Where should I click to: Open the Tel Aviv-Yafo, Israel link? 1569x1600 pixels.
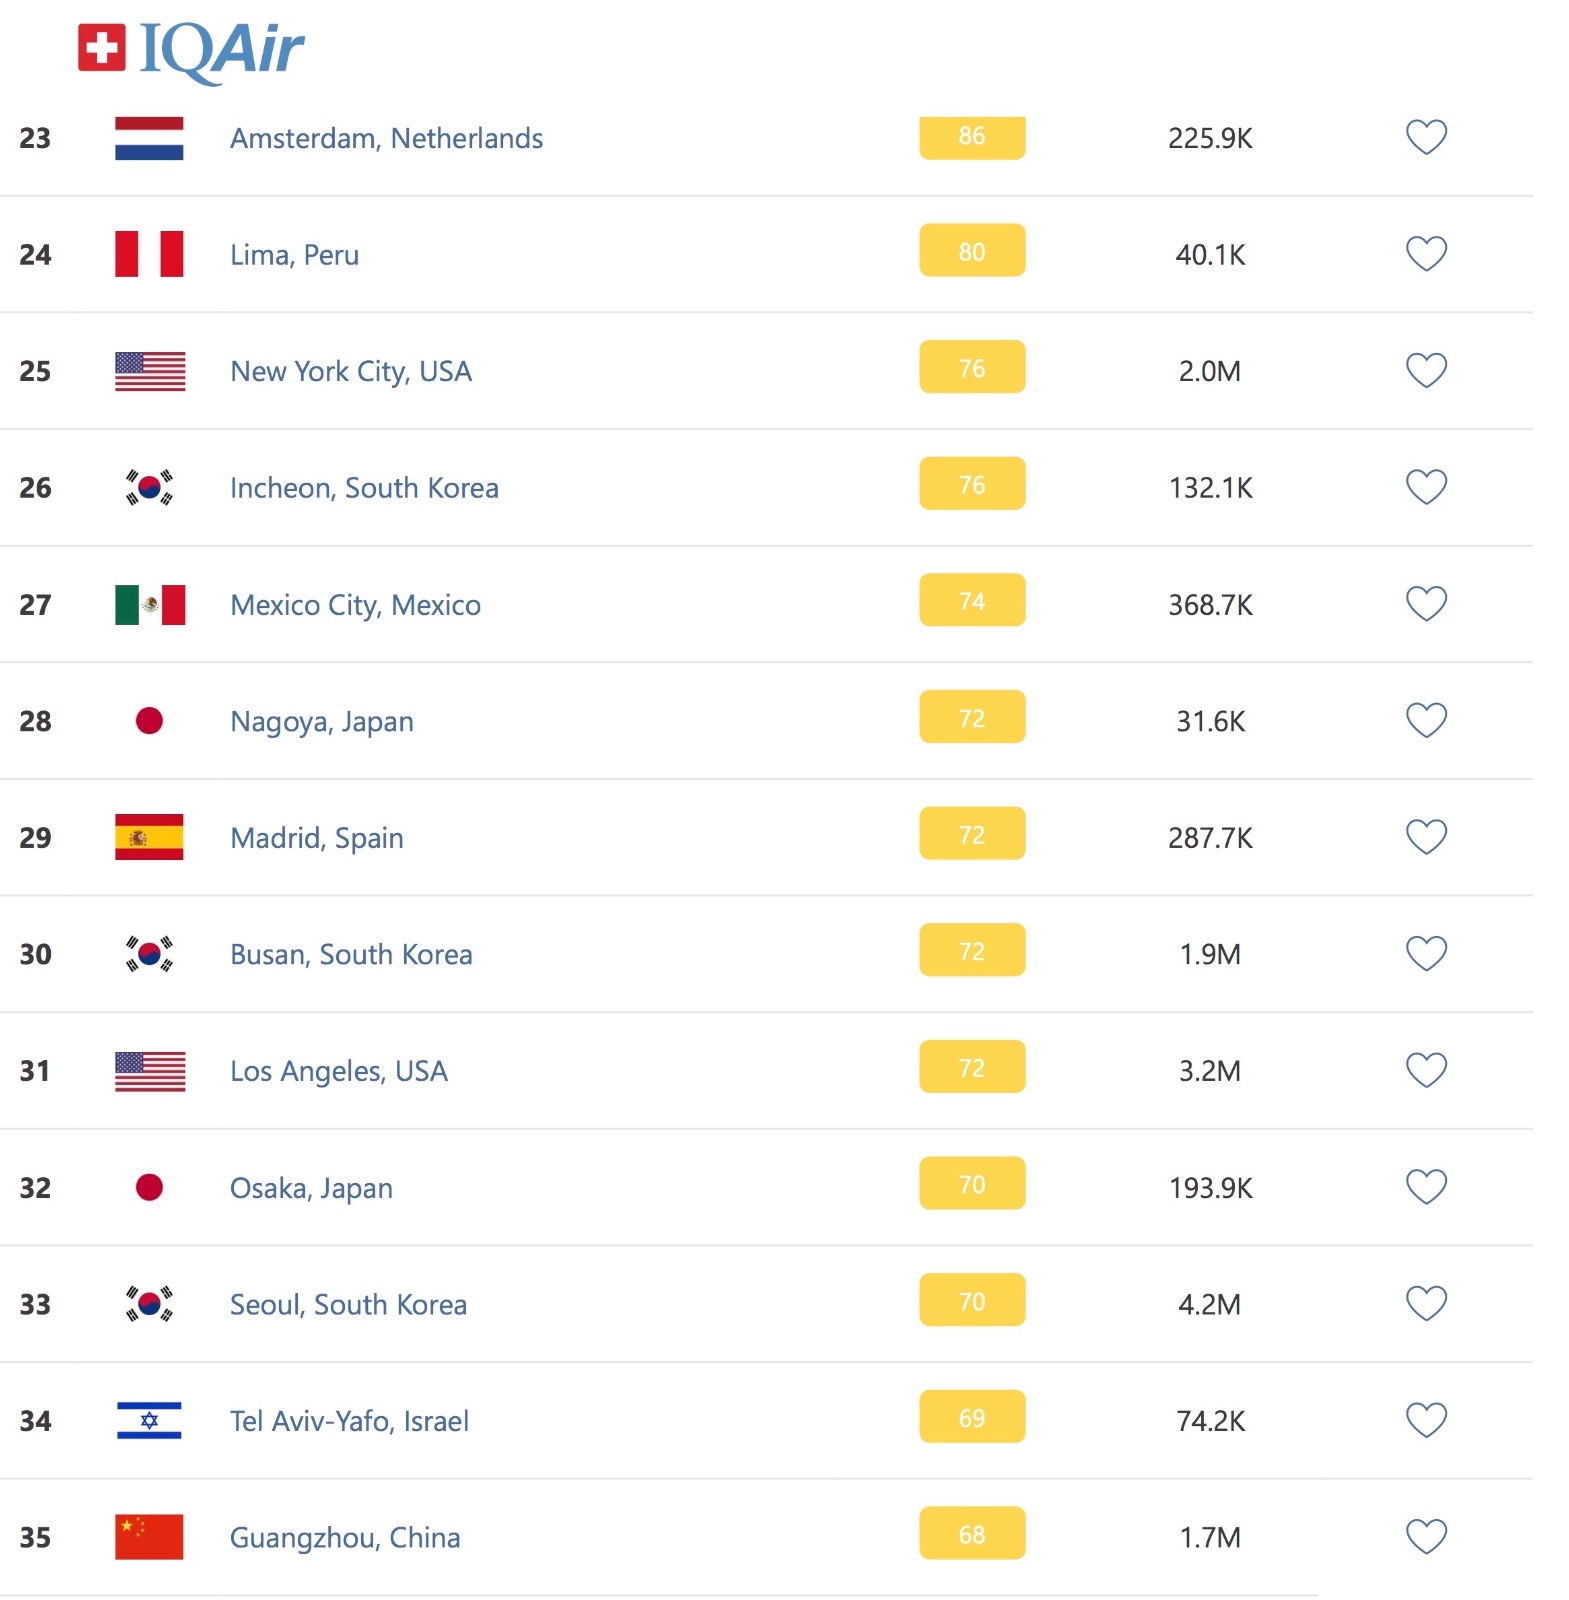point(349,1421)
